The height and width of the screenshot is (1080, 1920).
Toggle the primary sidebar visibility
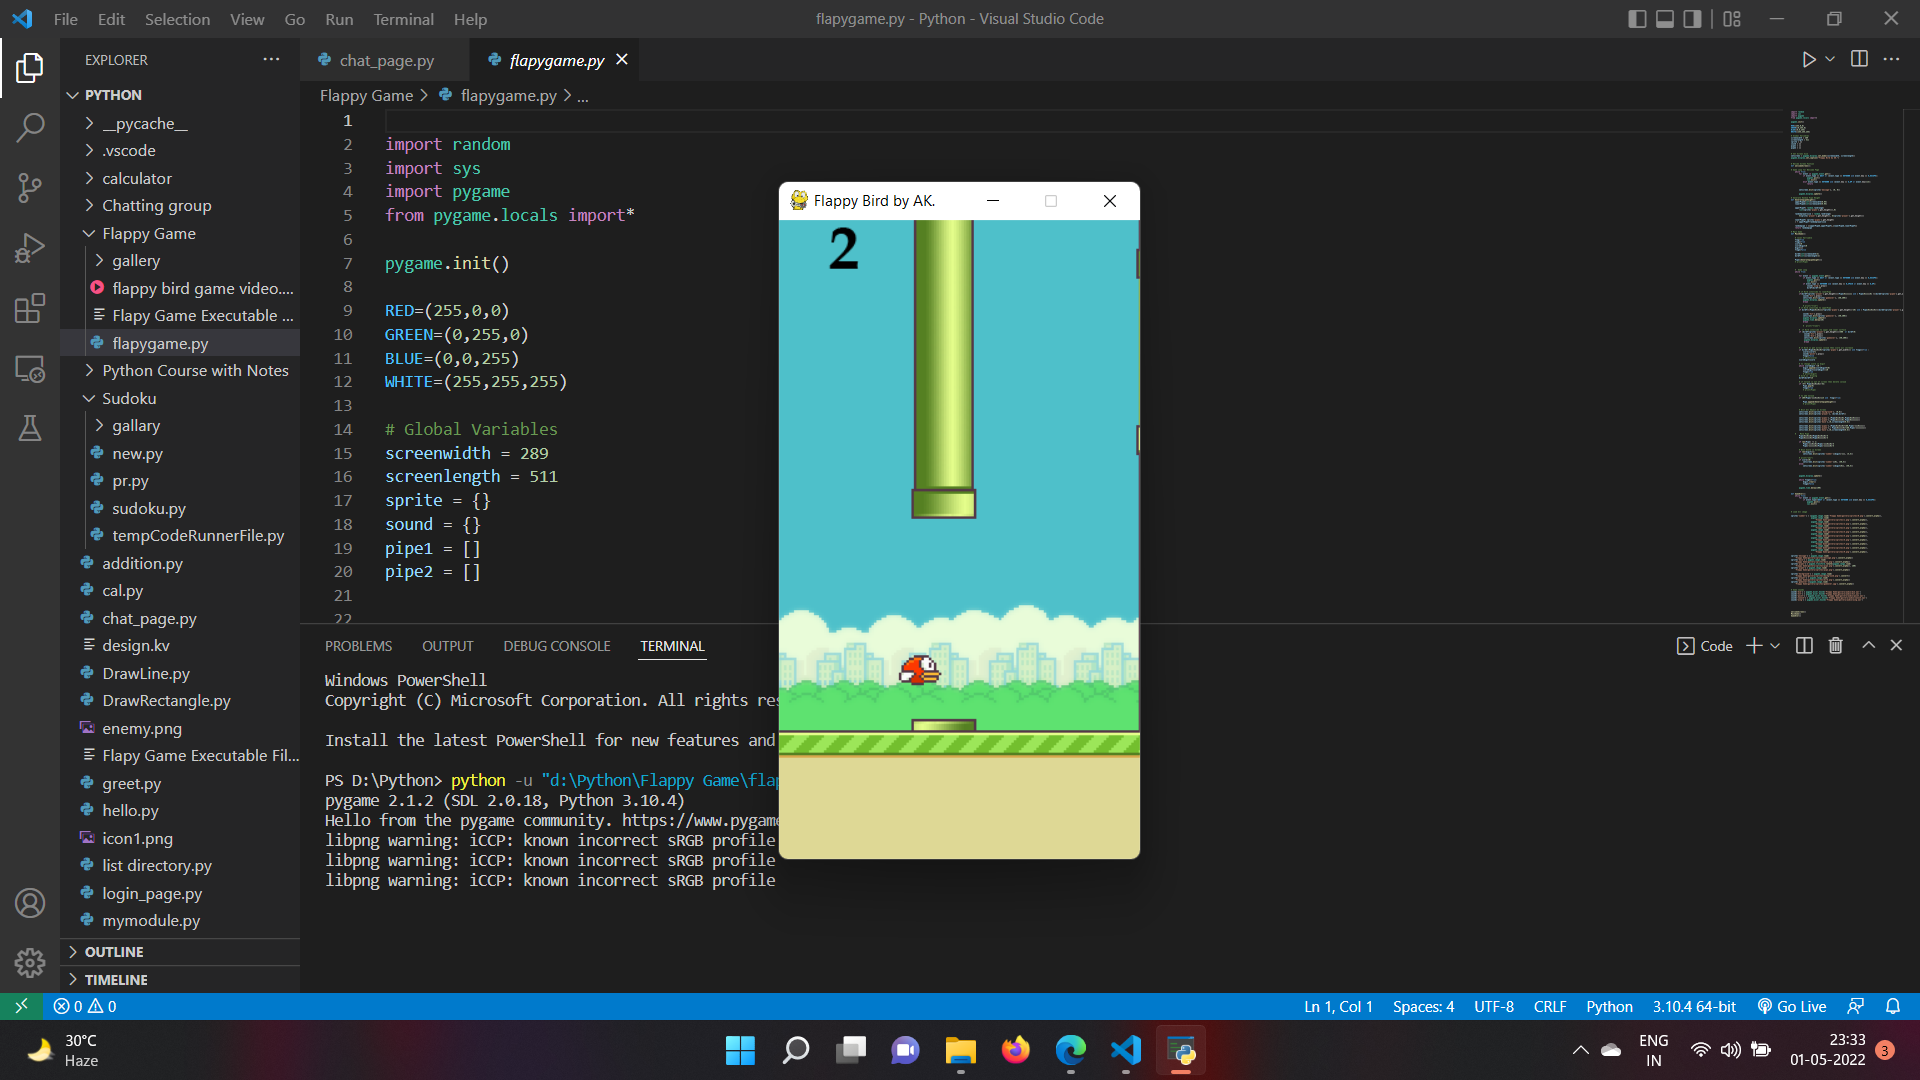(1637, 18)
